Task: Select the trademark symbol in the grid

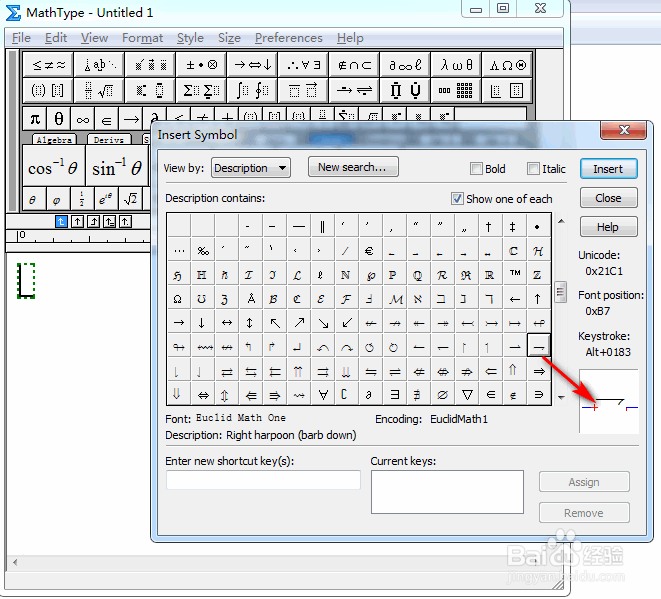Action: pyautogui.click(x=515, y=274)
